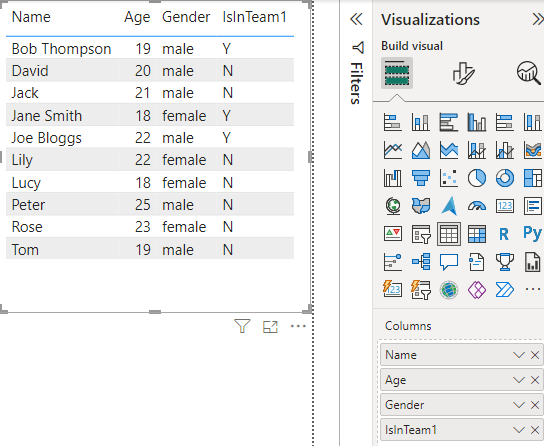Select the Azure map visual
The height and width of the screenshot is (446, 544).
(449, 206)
